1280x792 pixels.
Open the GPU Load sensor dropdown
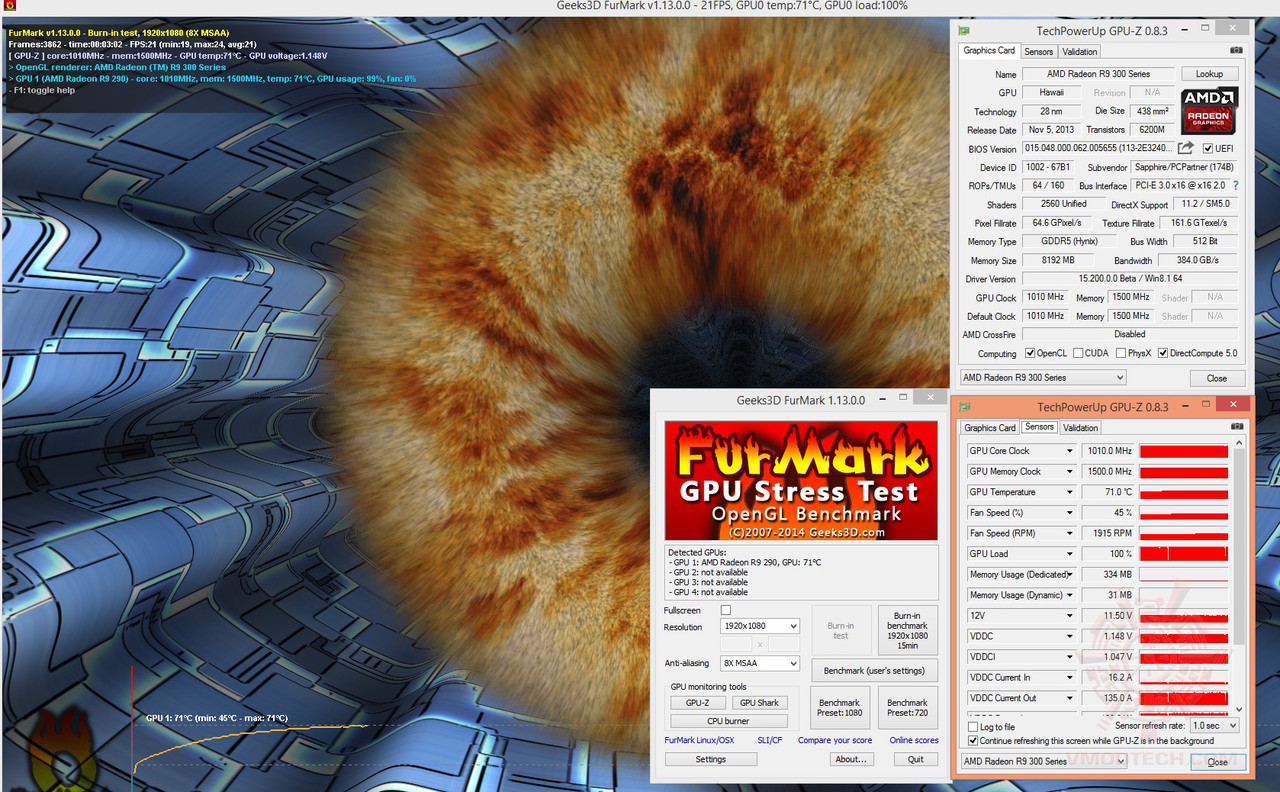click(x=1070, y=554)
